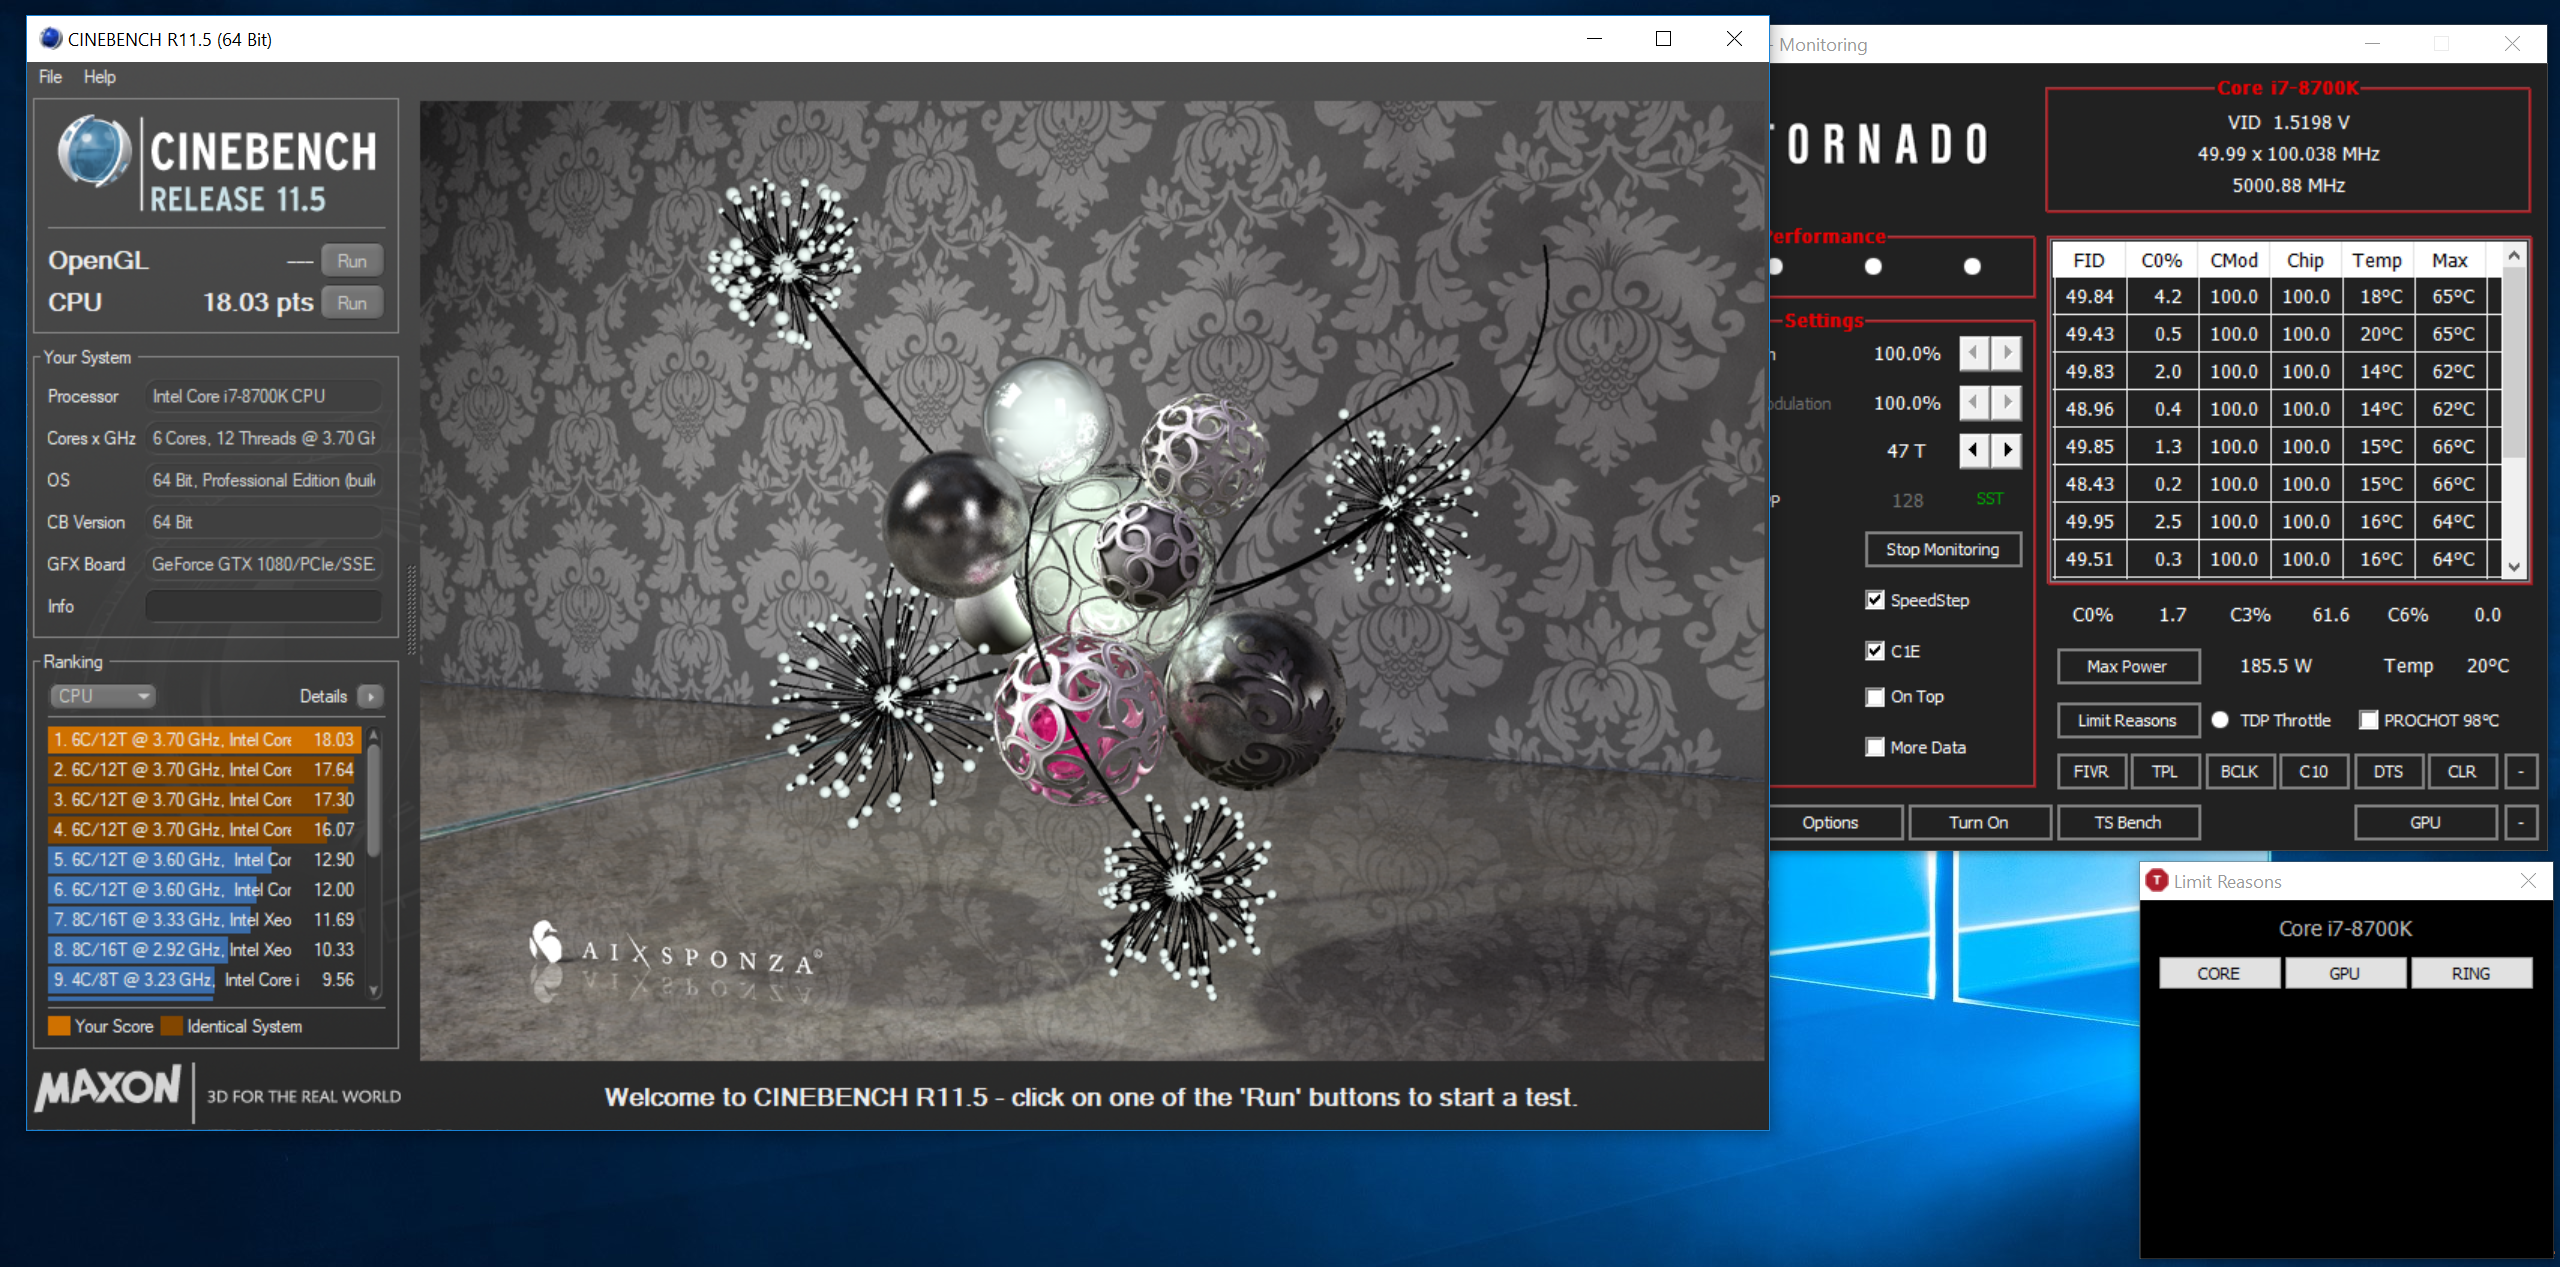
Task: Click the Details arrow icon in Ranking
Action: click(x=371, y=696)
